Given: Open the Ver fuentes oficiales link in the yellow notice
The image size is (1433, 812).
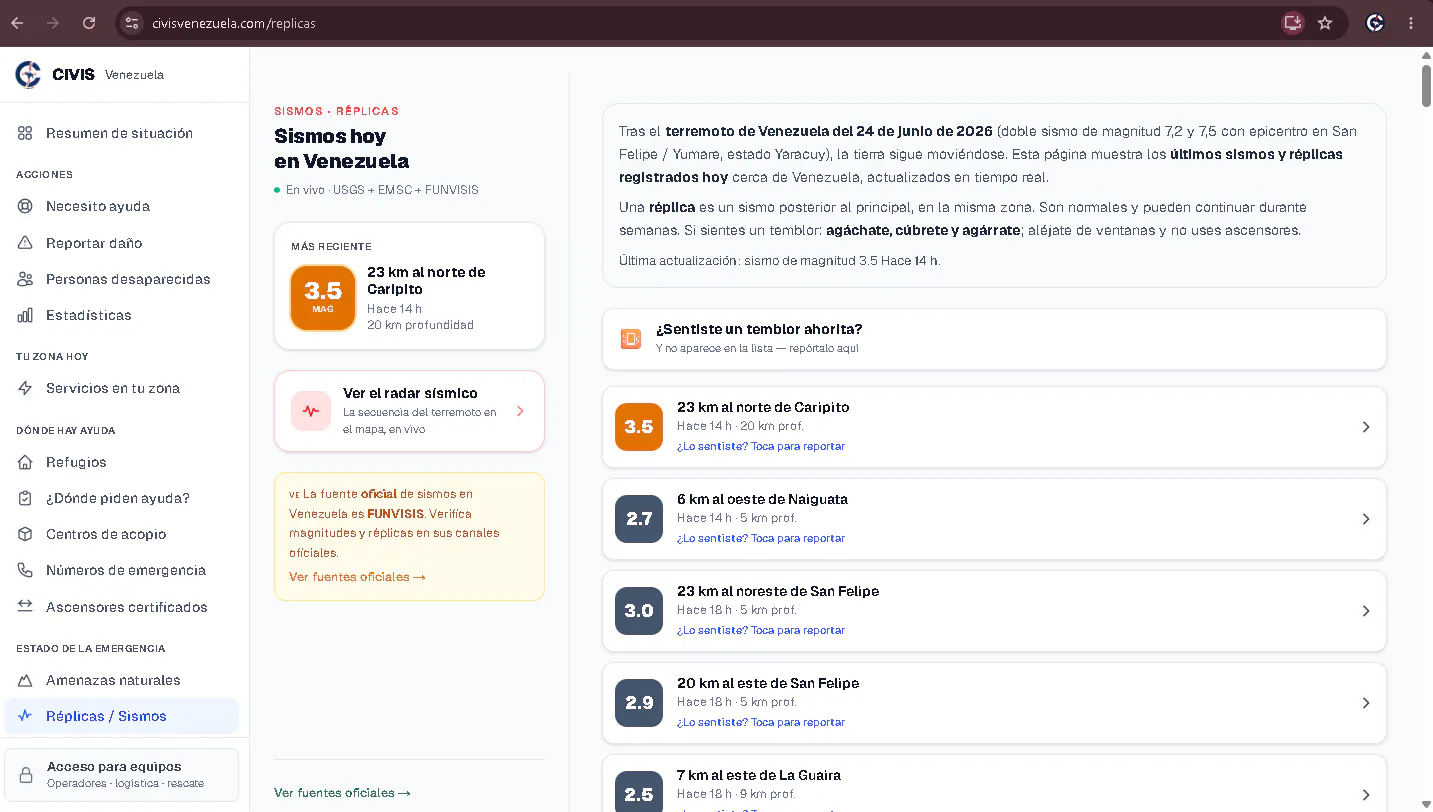Looking at the screenshot, I should tap(357, 577).
